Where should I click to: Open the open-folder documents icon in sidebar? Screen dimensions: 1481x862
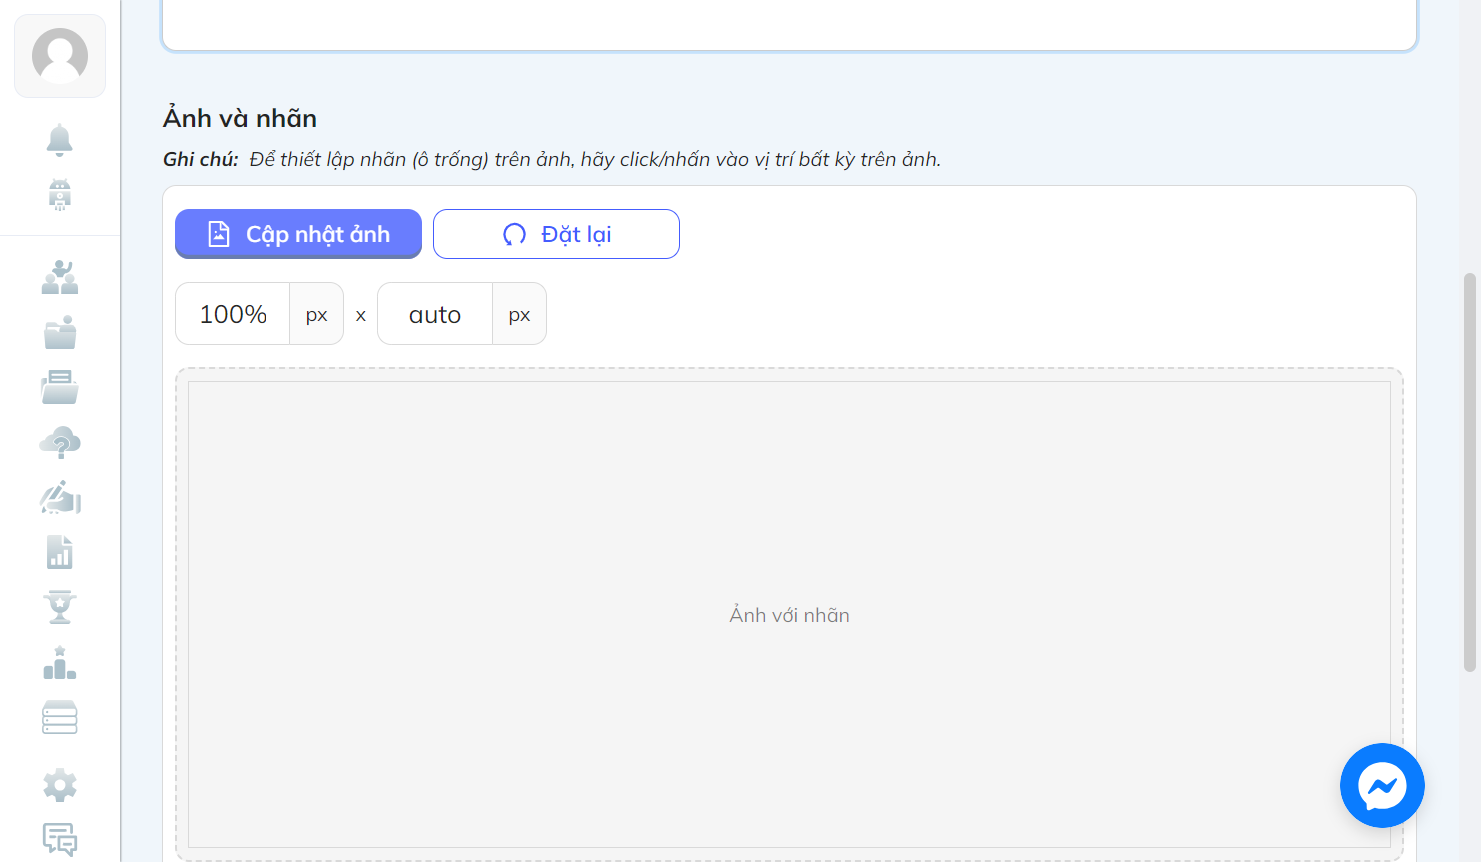(x=60, y=387)
